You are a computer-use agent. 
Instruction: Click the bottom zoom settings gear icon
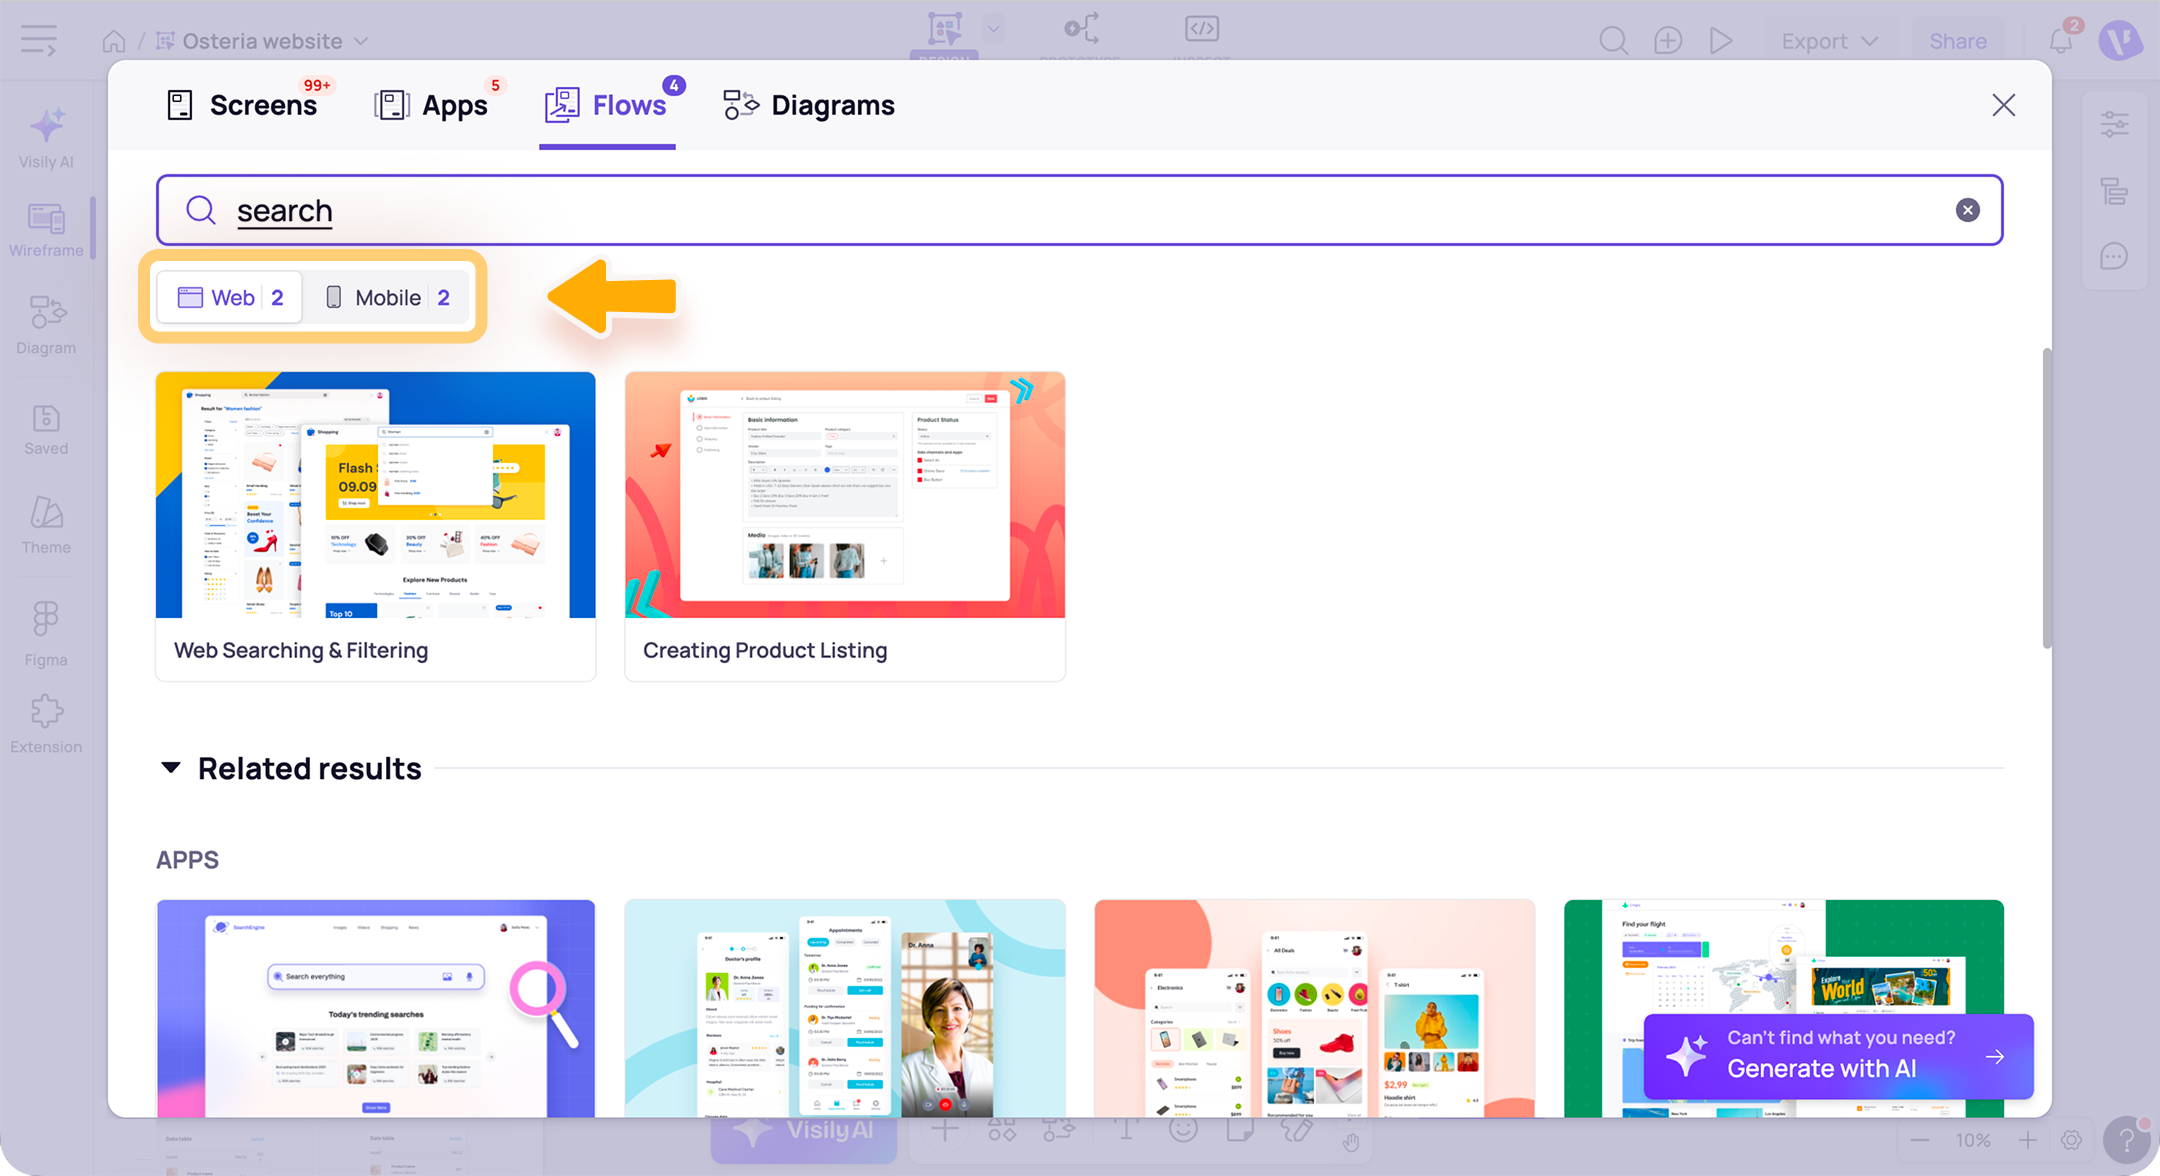pos(2071,1141)
